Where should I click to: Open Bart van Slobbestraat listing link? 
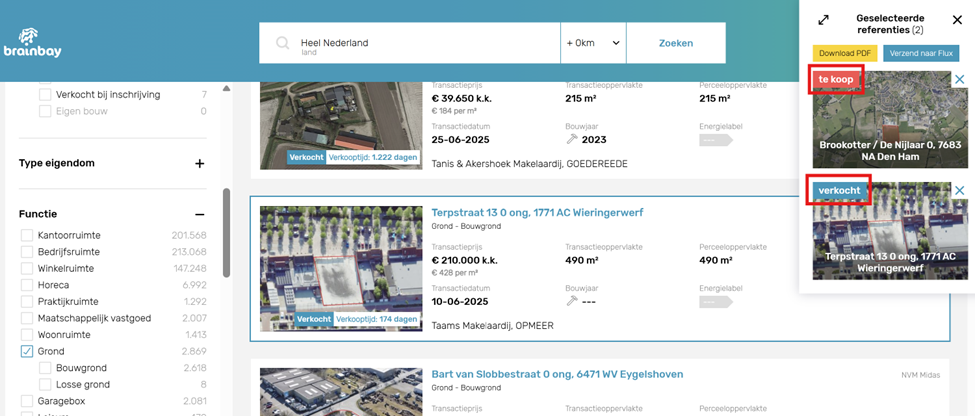(x=557, y=374)
